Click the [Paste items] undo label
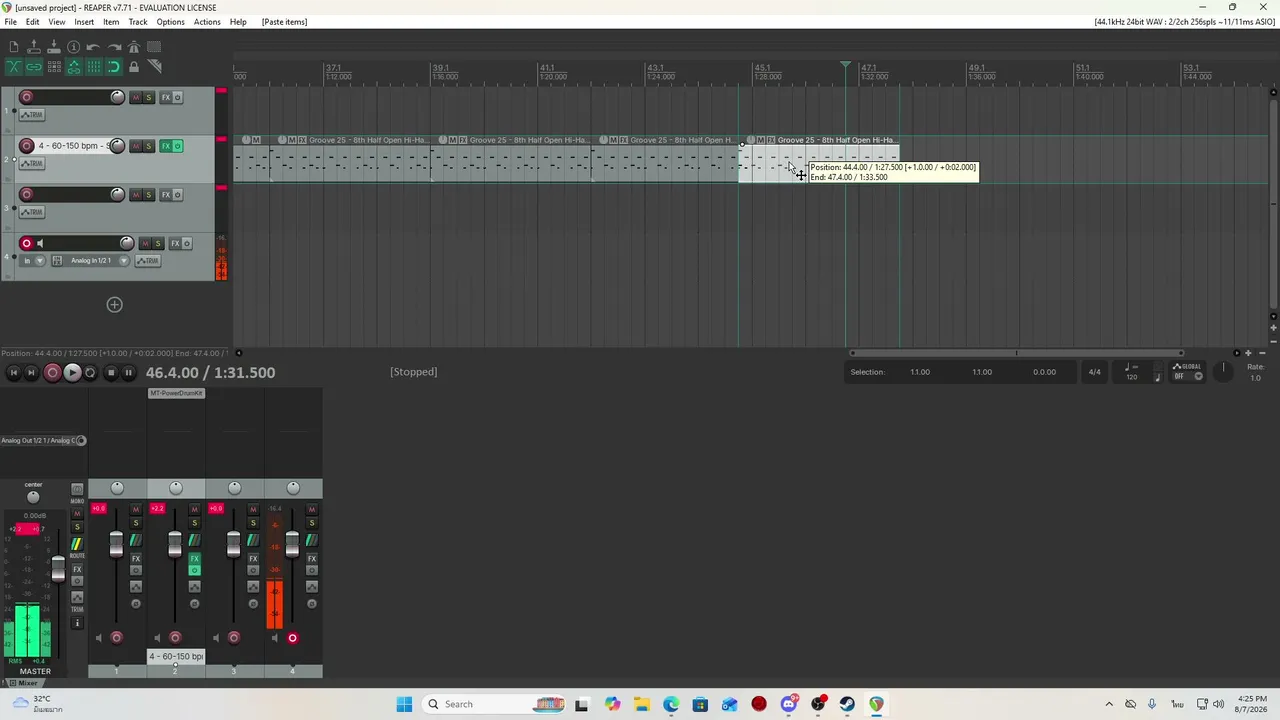Image resolution: width=1280 pixels, height=720 pixels. click(x=284, y=22)
